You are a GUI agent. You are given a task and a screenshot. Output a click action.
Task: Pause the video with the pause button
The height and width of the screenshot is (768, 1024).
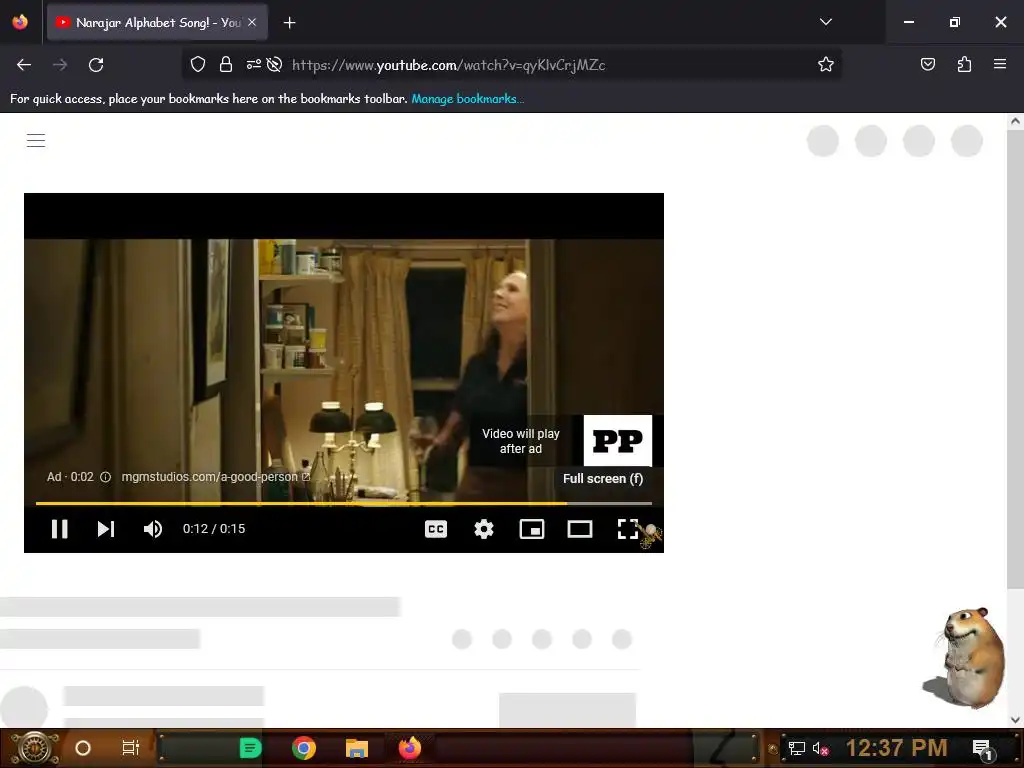(59, 529)
